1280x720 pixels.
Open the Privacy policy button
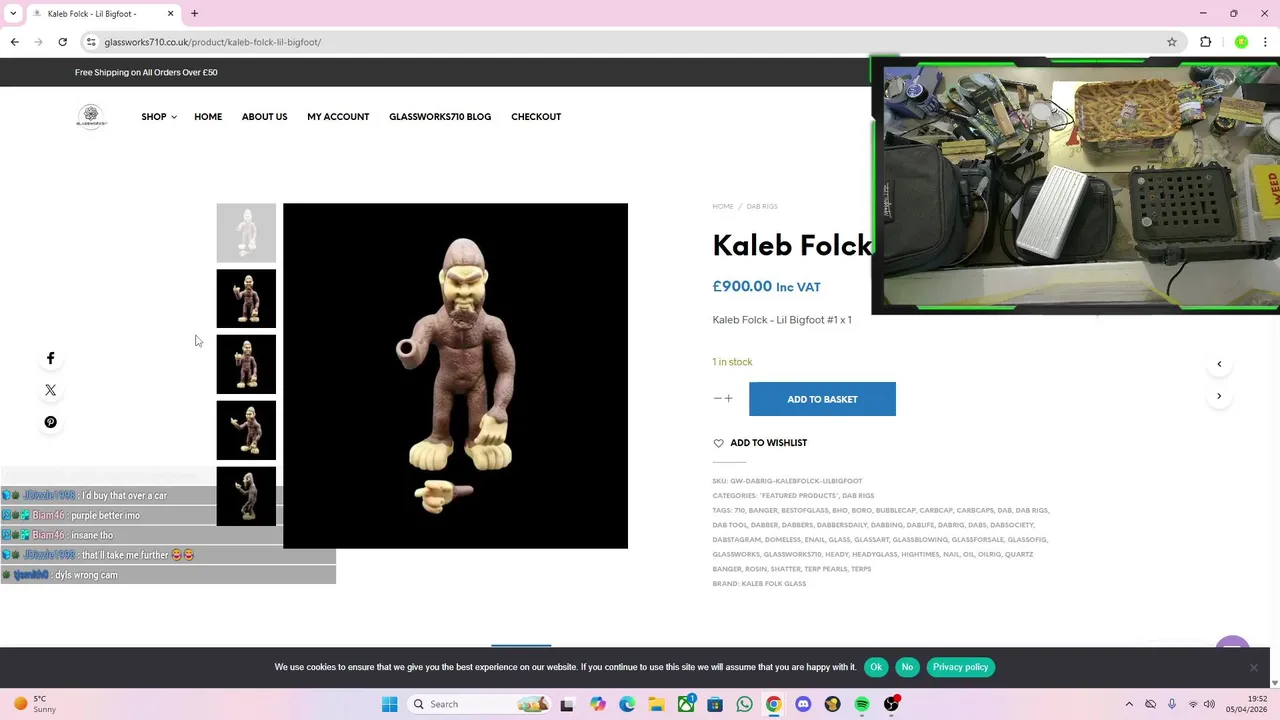tap(960, 667)
